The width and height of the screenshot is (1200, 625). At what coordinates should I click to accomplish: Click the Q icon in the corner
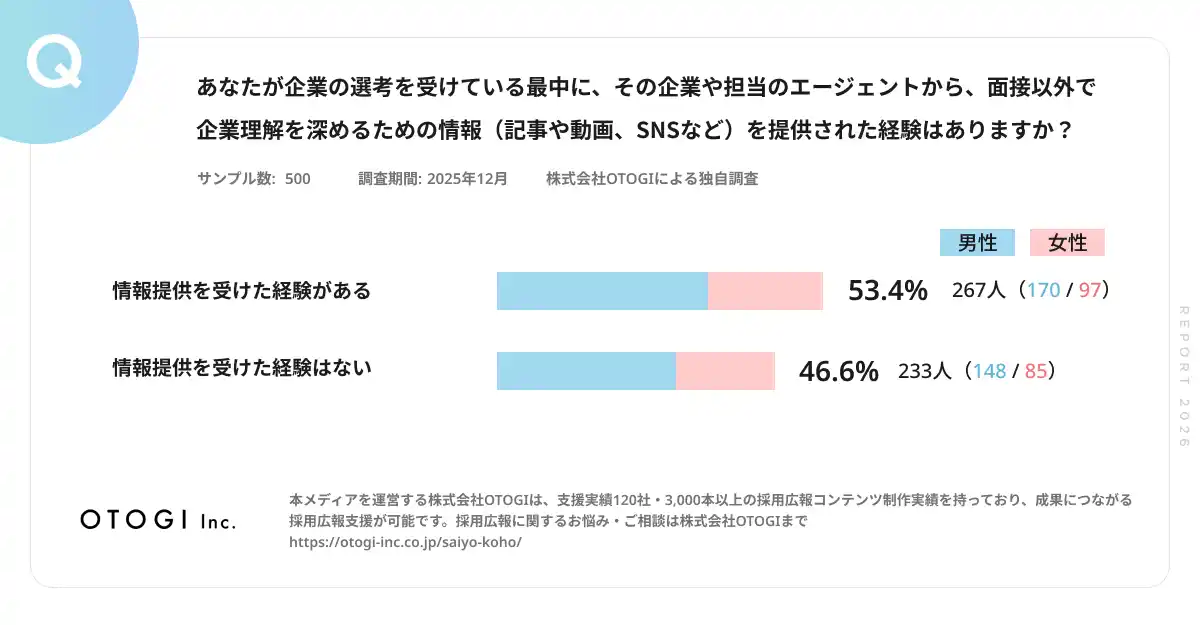click(54, 64)
